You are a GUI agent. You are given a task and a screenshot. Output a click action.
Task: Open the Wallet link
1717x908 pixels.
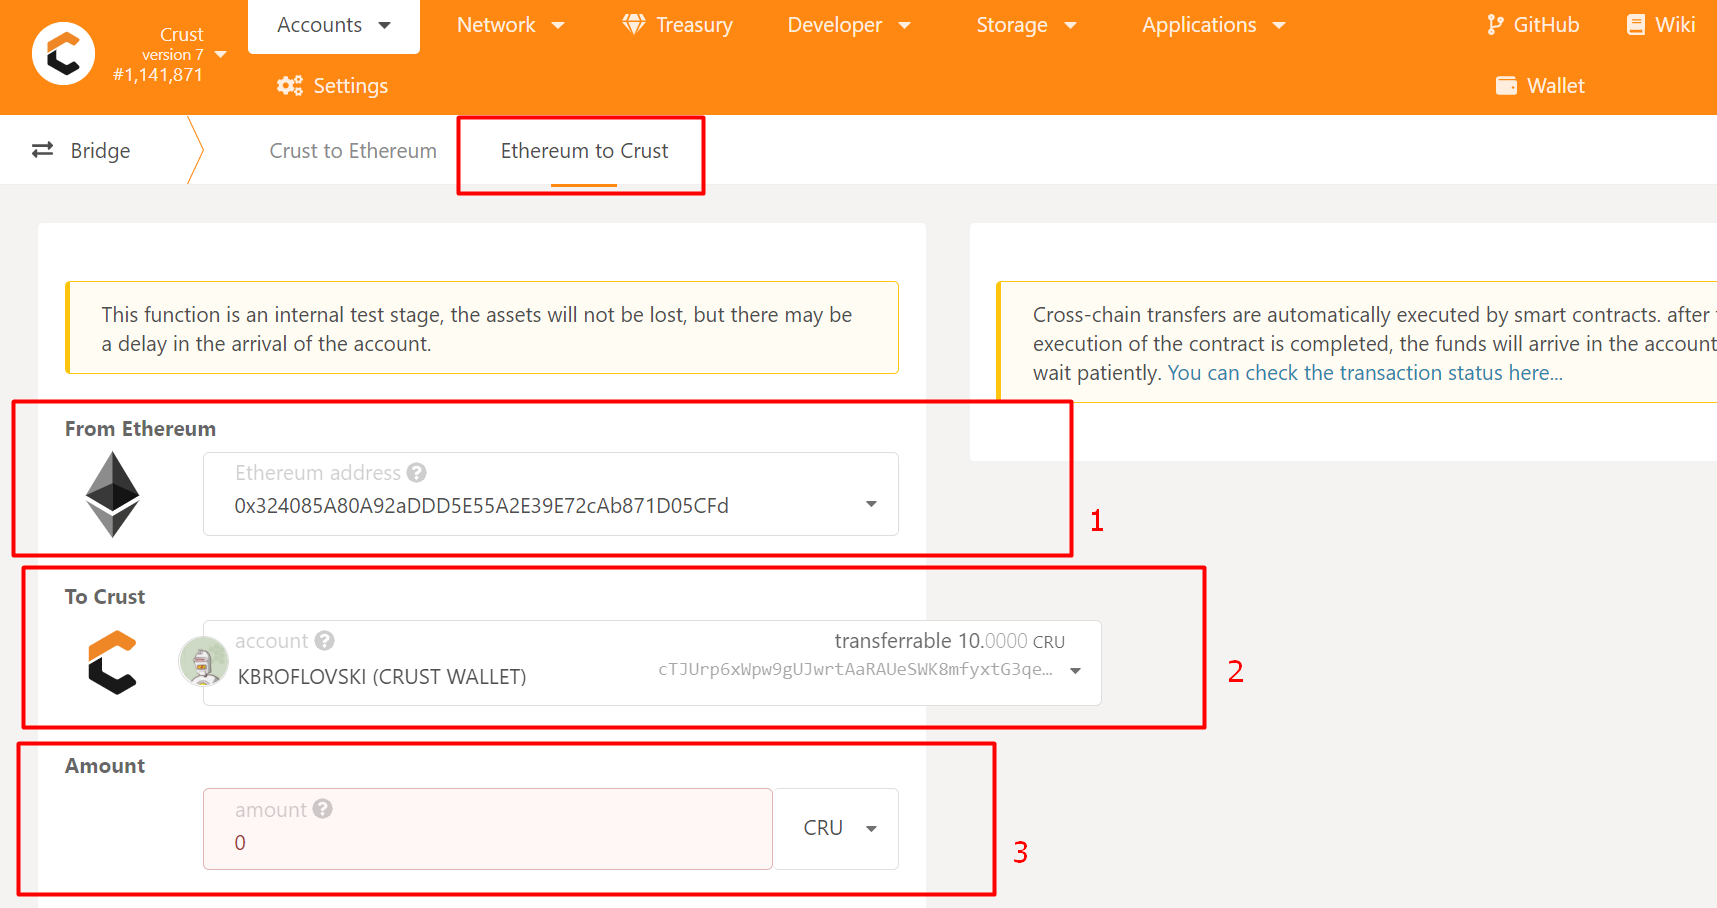tap(1540, 86)
